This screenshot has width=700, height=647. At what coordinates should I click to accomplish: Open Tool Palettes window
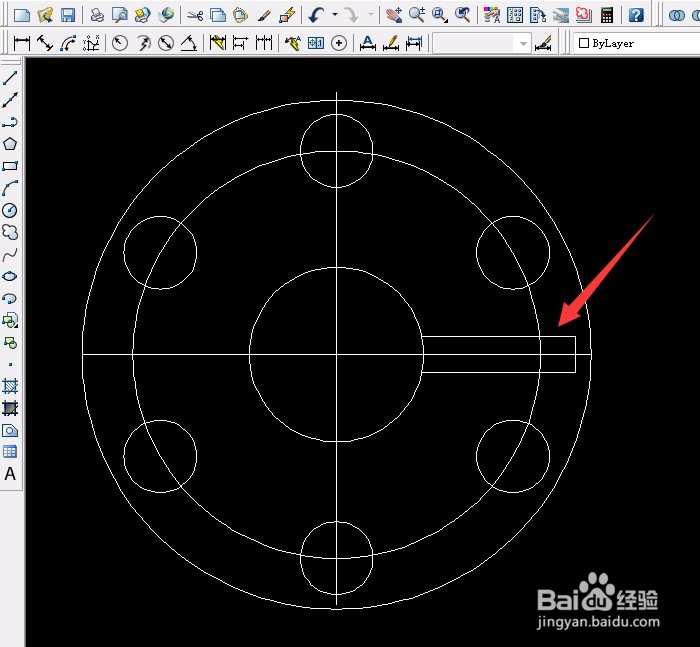point(538,15)
